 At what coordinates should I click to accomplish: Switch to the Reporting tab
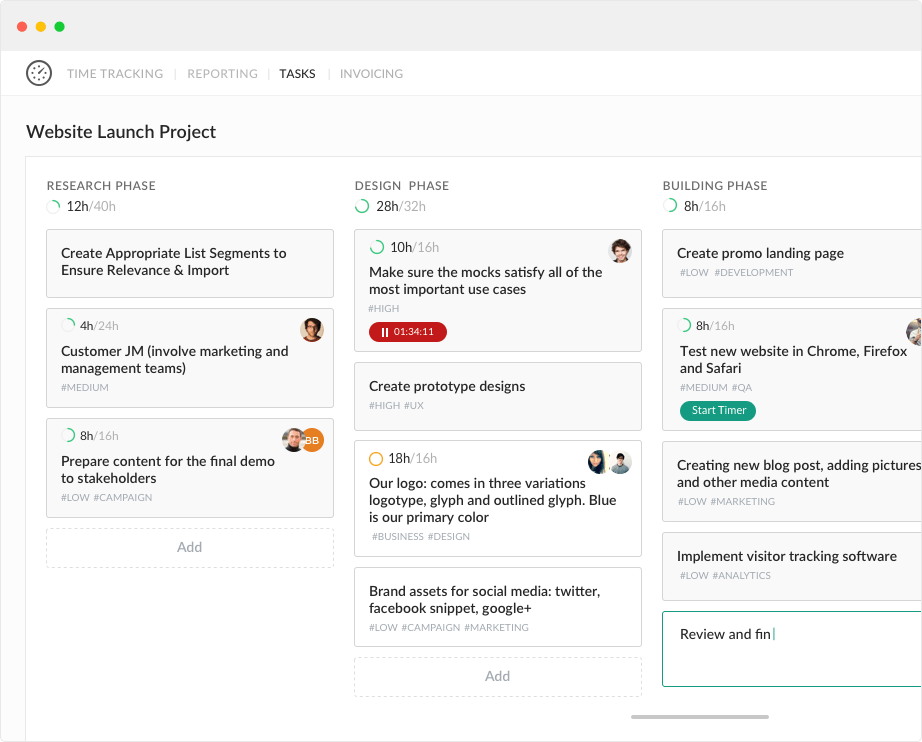pyautogui.click(x=222, y=73)
